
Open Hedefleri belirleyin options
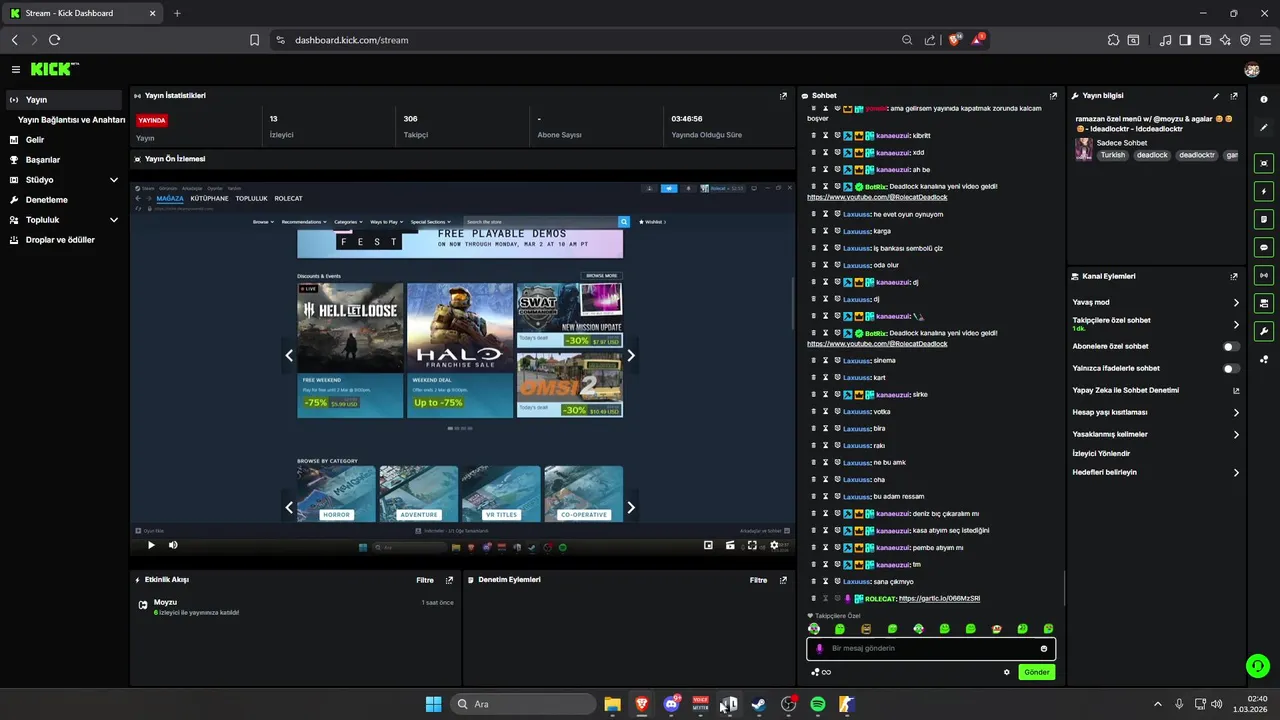click(1156, 472)
